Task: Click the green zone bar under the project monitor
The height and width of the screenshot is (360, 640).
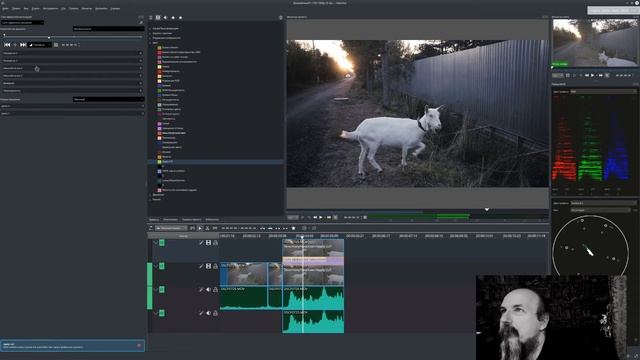Action: [418, 217]
